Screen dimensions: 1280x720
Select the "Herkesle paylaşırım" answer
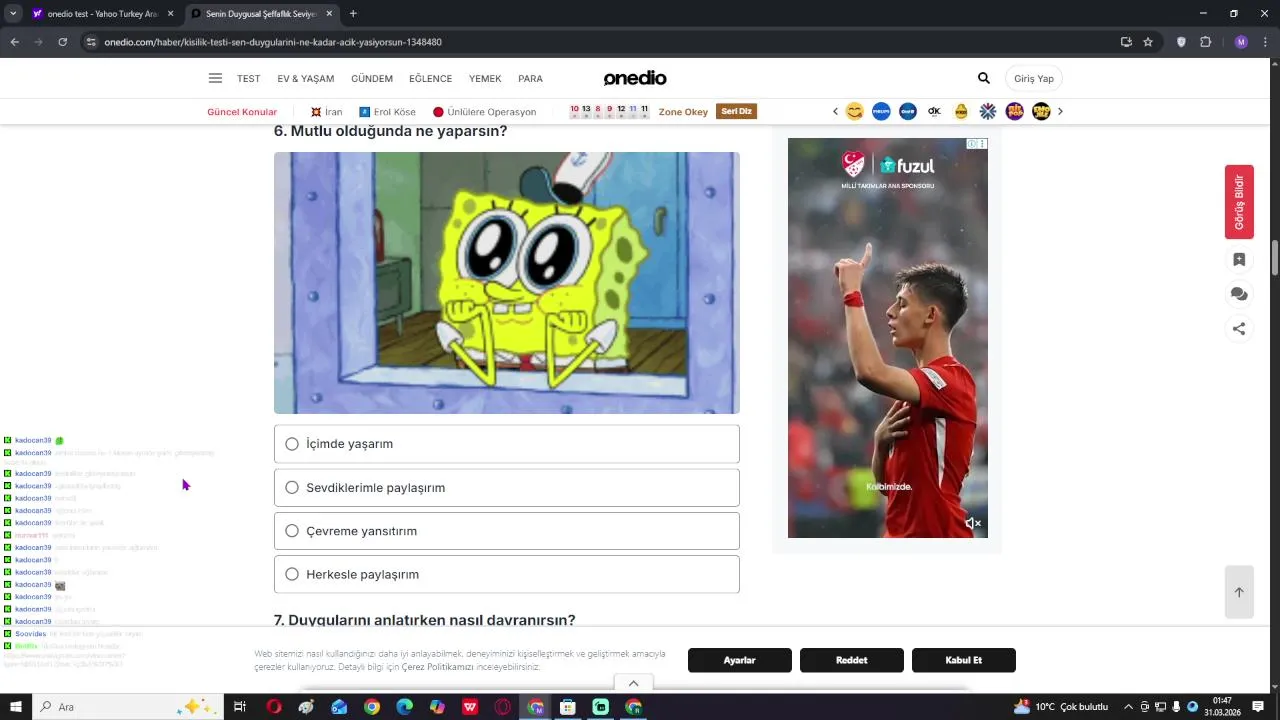[507, 575]
